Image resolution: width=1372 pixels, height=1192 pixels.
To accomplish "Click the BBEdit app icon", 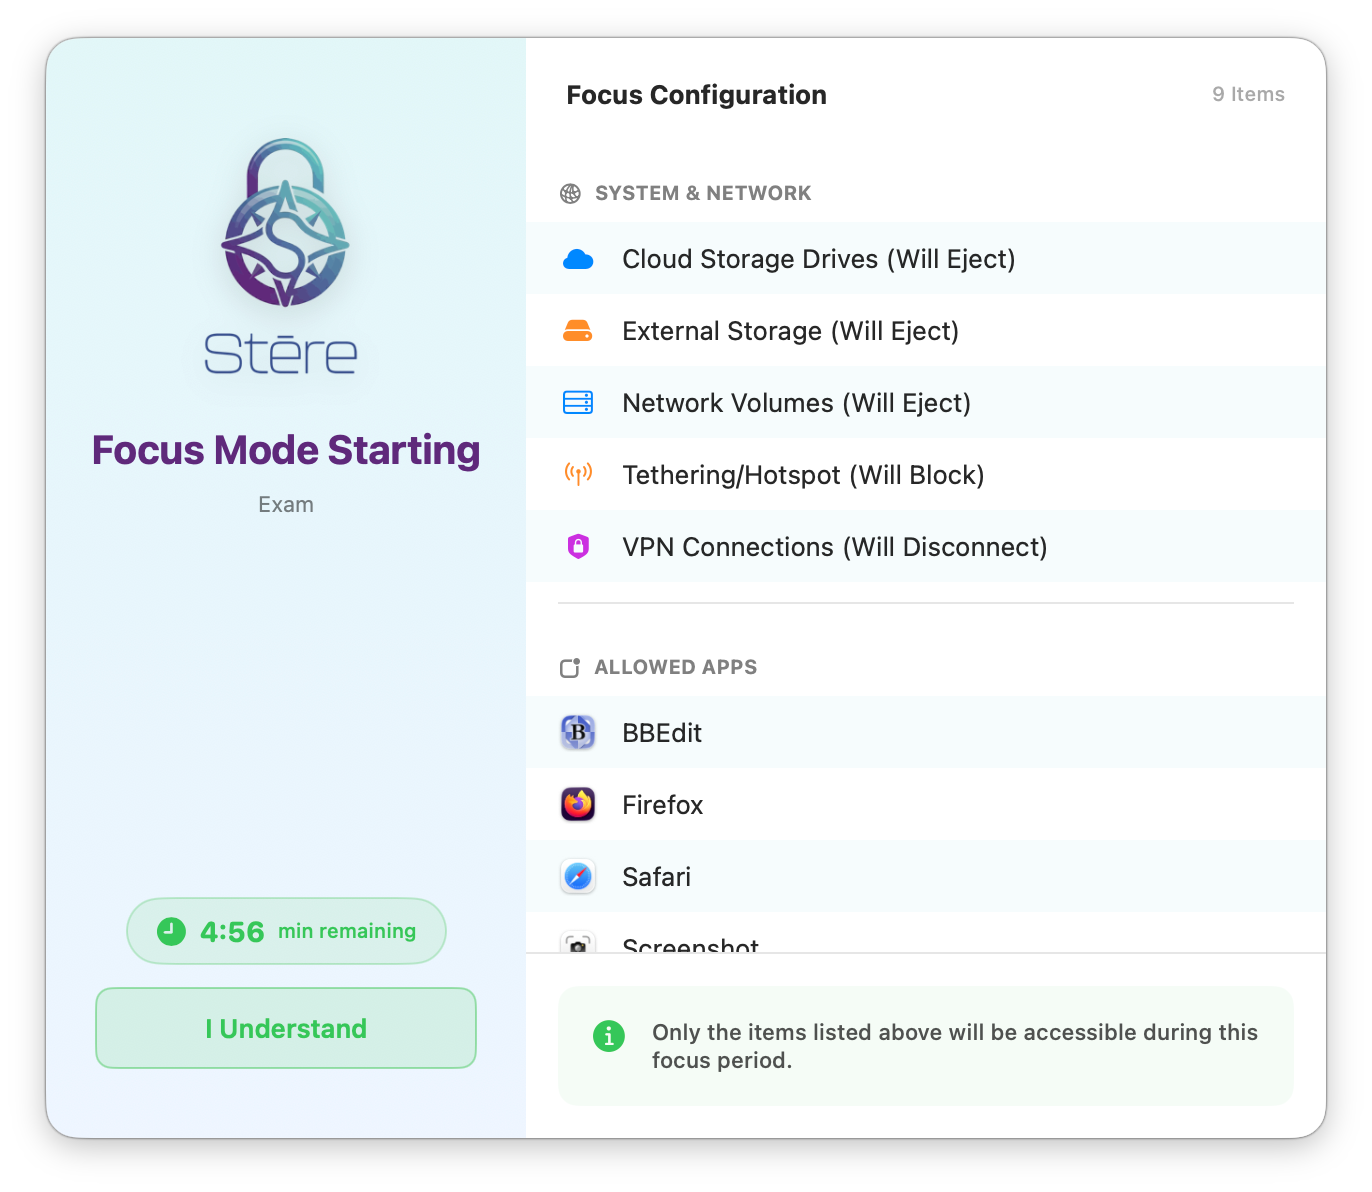I will click(x=578, y=733).
